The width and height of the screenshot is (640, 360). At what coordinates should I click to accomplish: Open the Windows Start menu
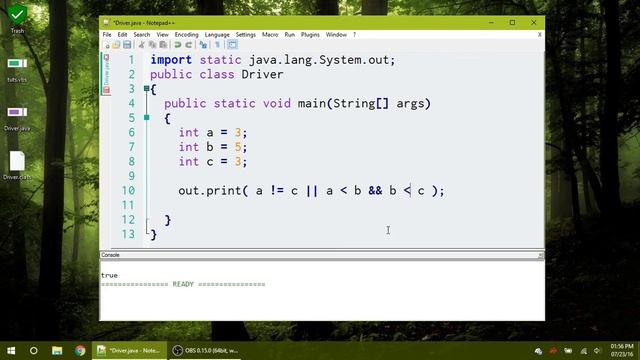point(11,351)
